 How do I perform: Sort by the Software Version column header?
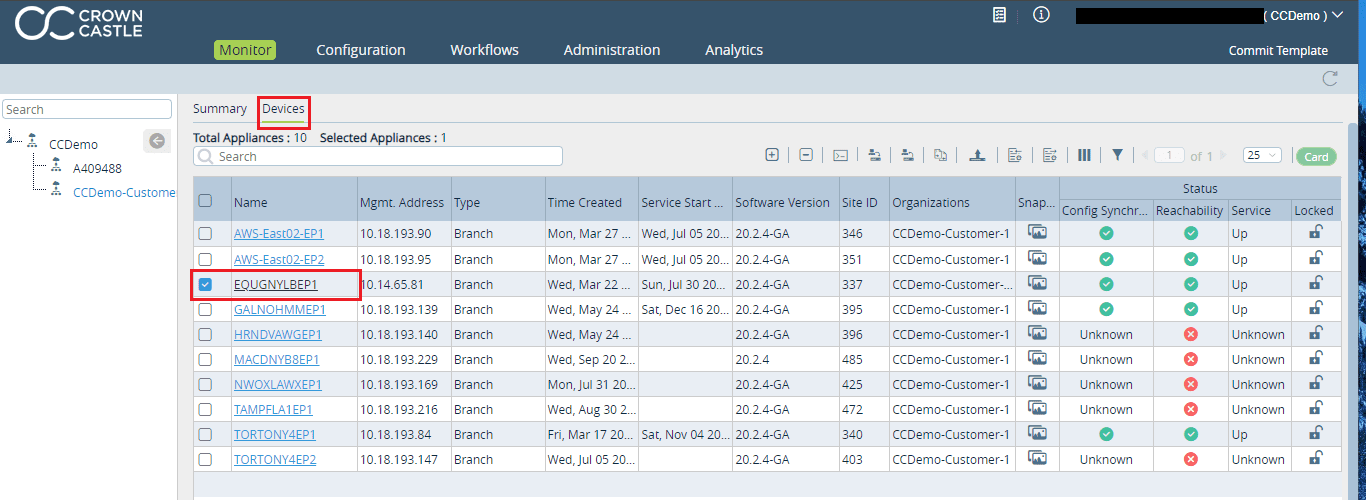[x=782, y=202]
